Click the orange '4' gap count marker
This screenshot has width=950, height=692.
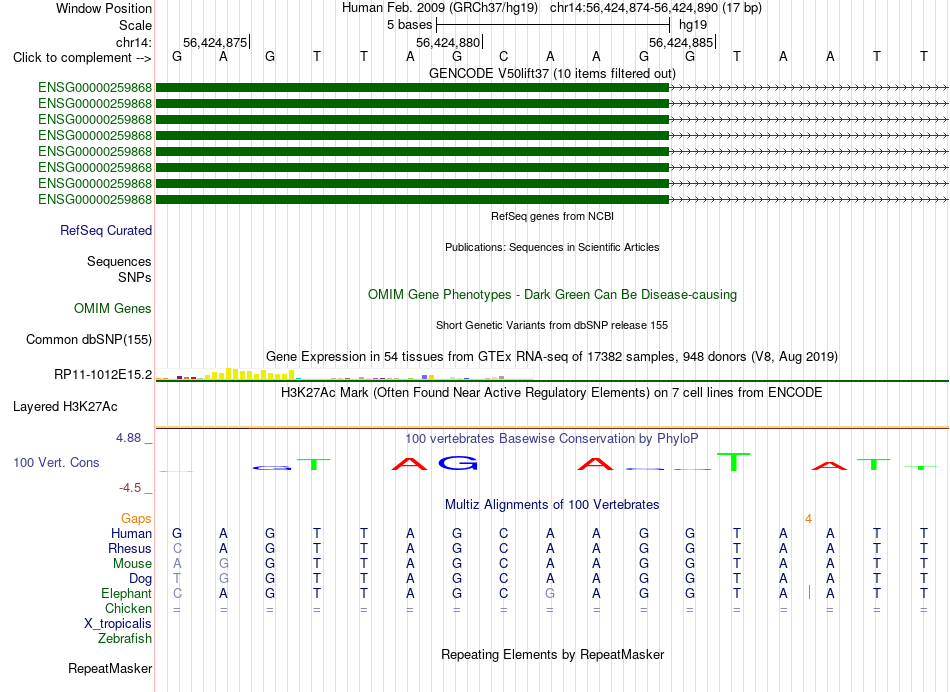point(808,519)
